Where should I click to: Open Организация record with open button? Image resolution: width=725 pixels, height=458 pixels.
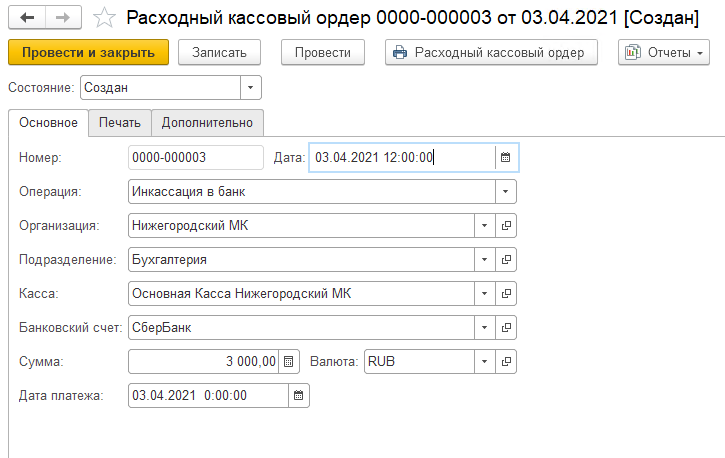click(507, 226)
